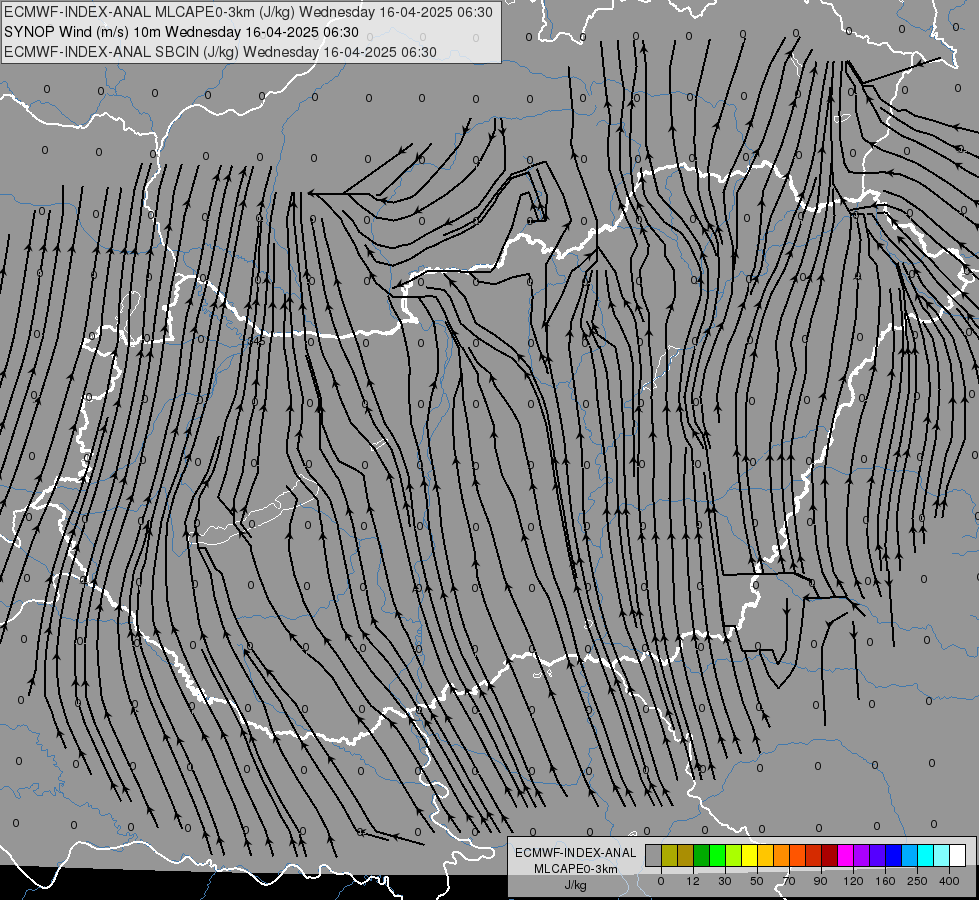Image resolution: width=979 pixels, height=900 pixels.
Task: Select the pure blue swatch right of 160
Action: click(894, 855)
